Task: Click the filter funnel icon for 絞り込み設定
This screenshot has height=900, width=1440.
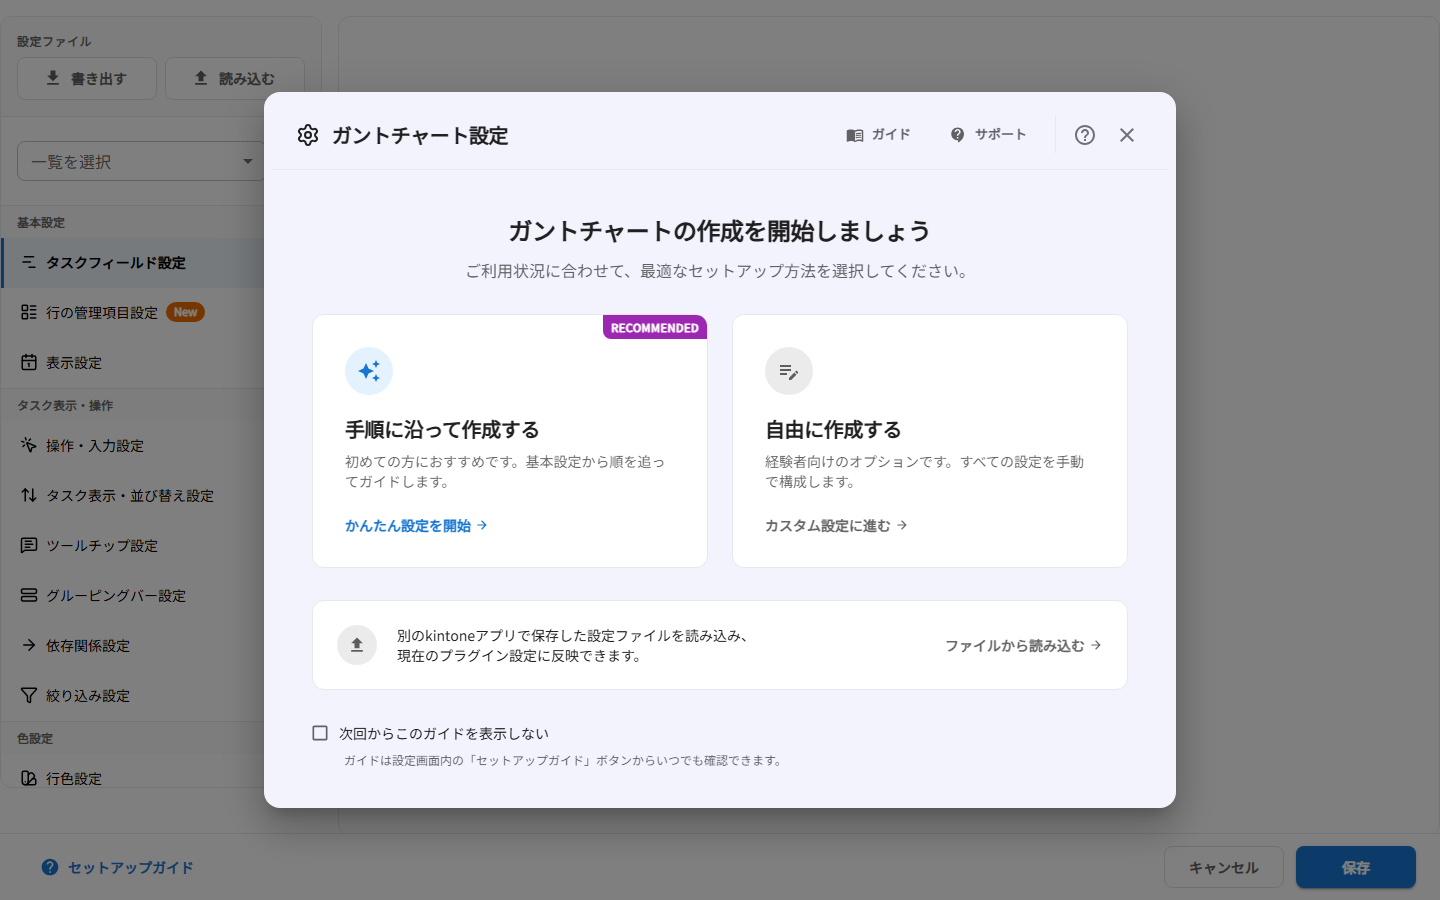Action: 29,695
